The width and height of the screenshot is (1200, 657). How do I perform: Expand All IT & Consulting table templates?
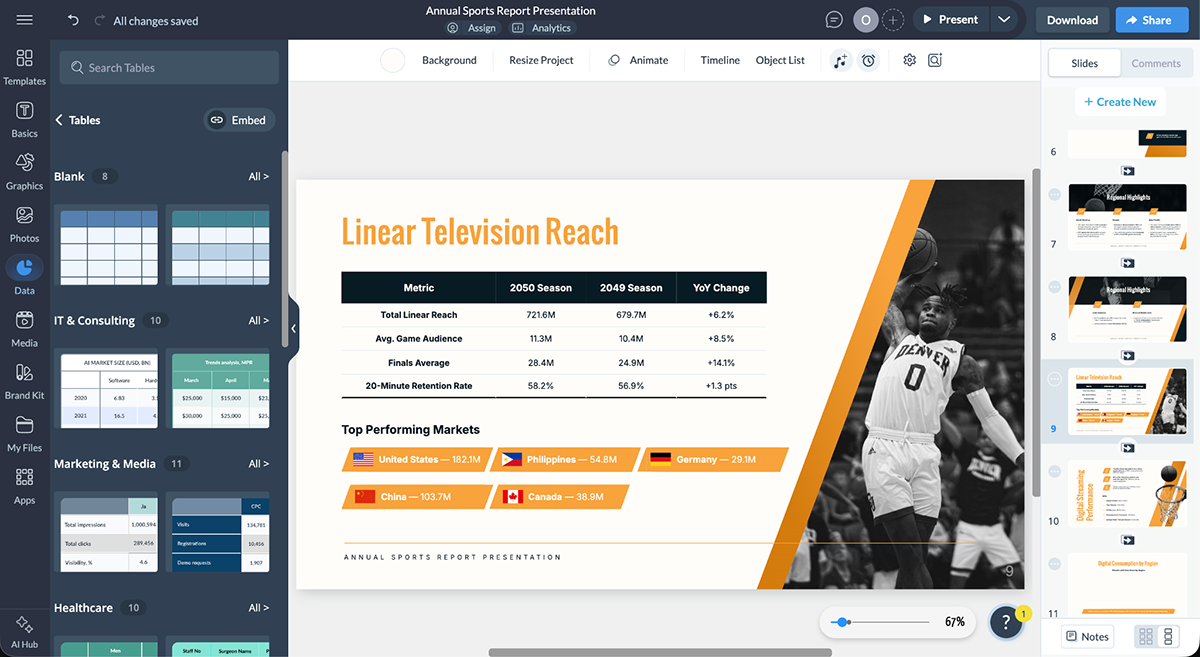click(x=258, y=320)
